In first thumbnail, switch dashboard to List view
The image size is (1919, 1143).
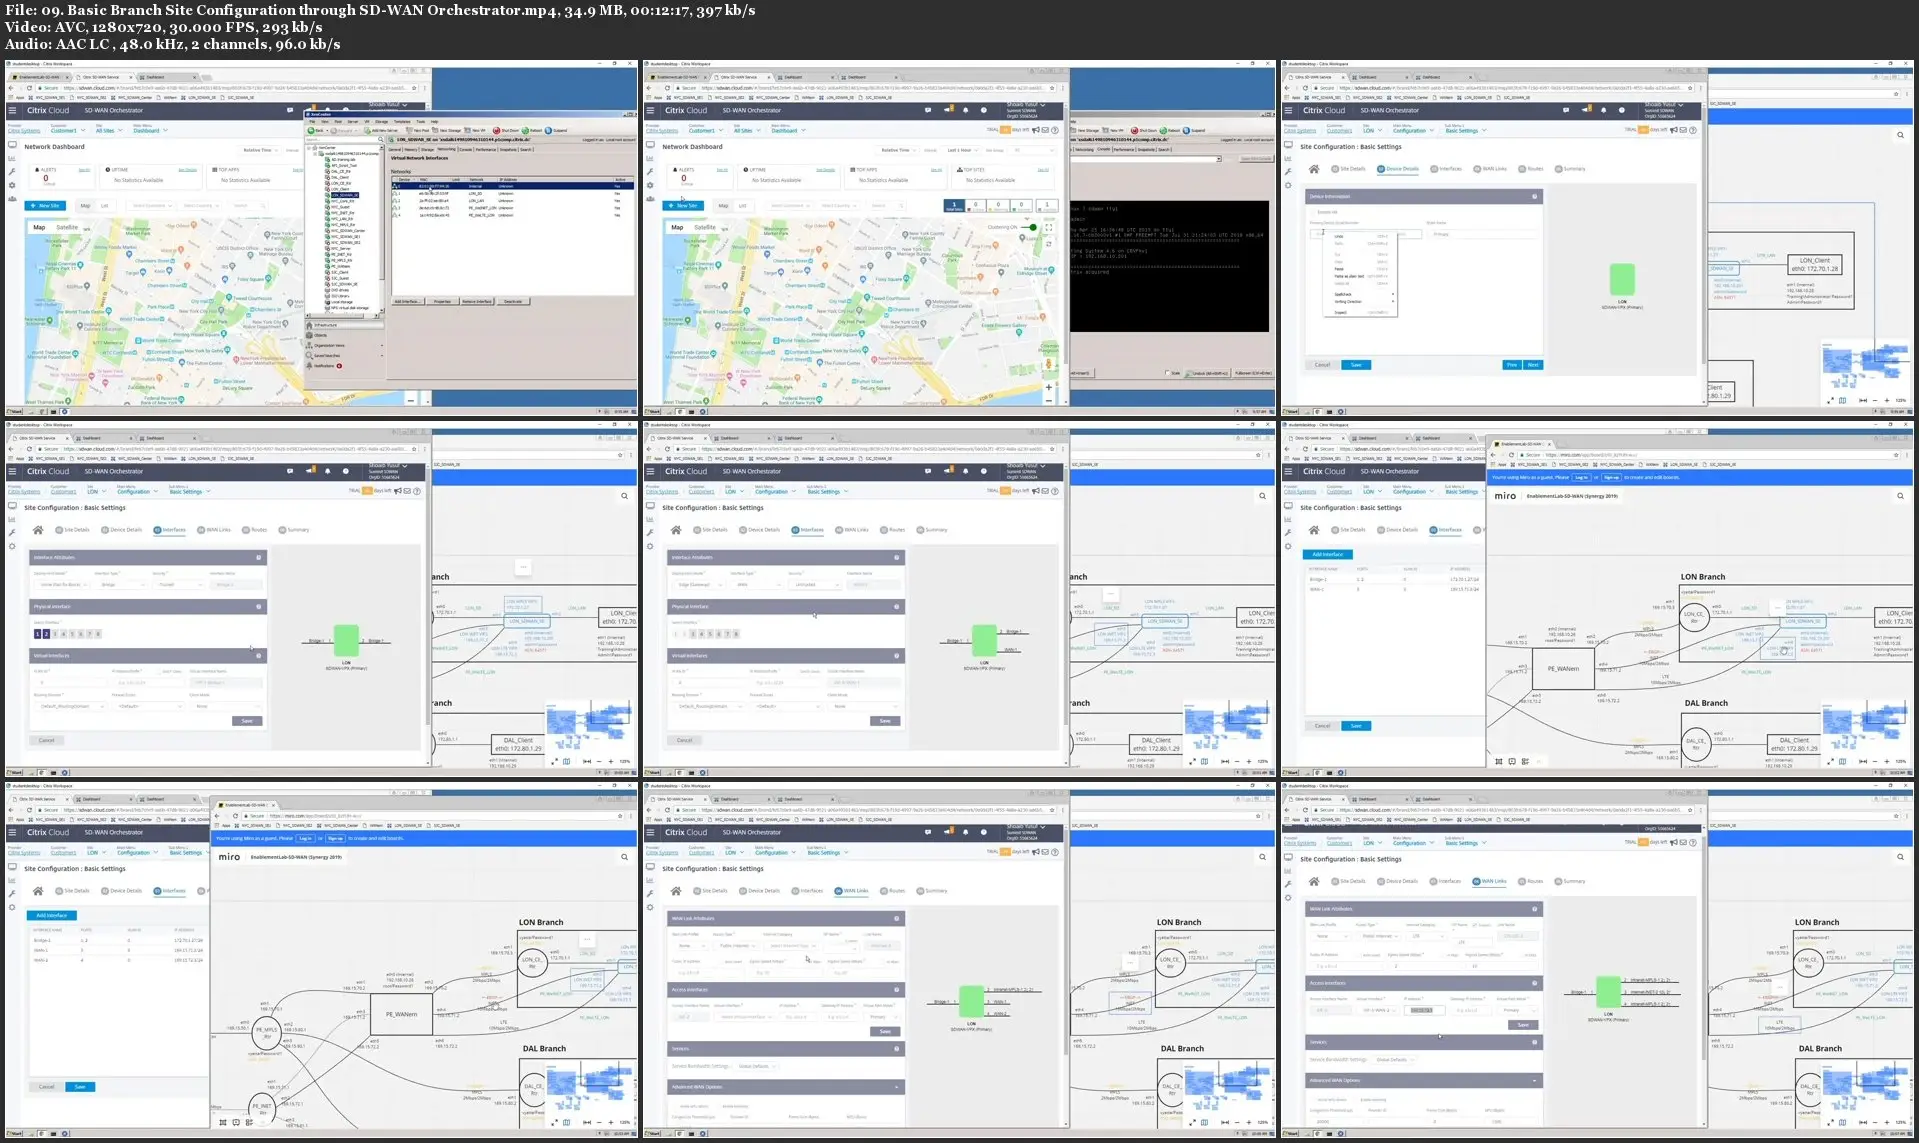coord(104,206)
